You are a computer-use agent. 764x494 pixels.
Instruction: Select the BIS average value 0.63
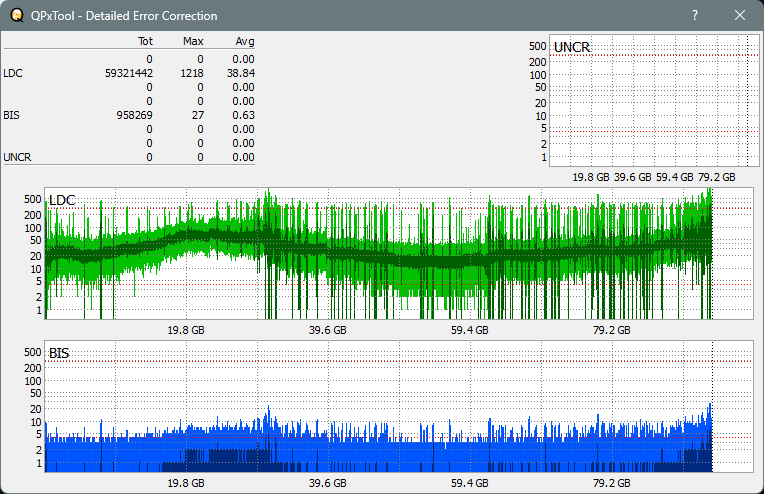click(243, 115)
